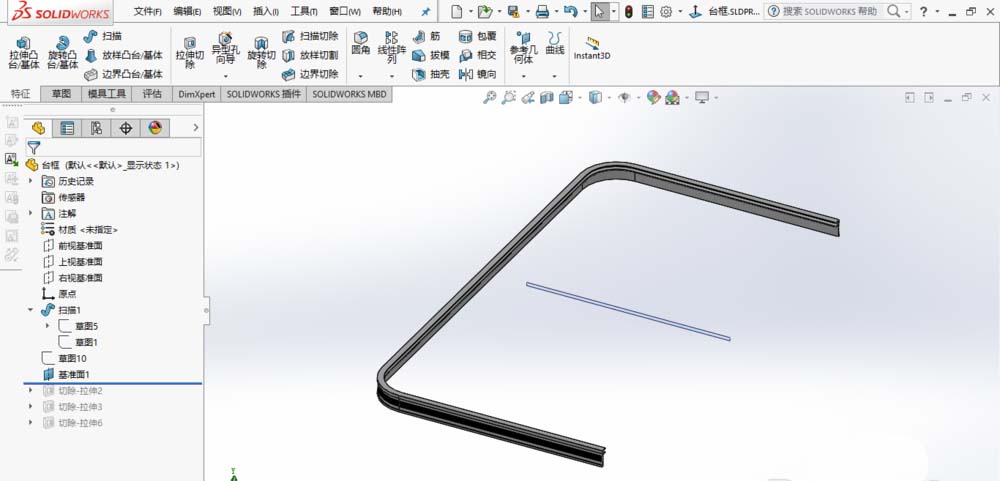This screenshot has width=1000, height=481.
Task: Expand the 草图5 tree node
Action: 47,326
